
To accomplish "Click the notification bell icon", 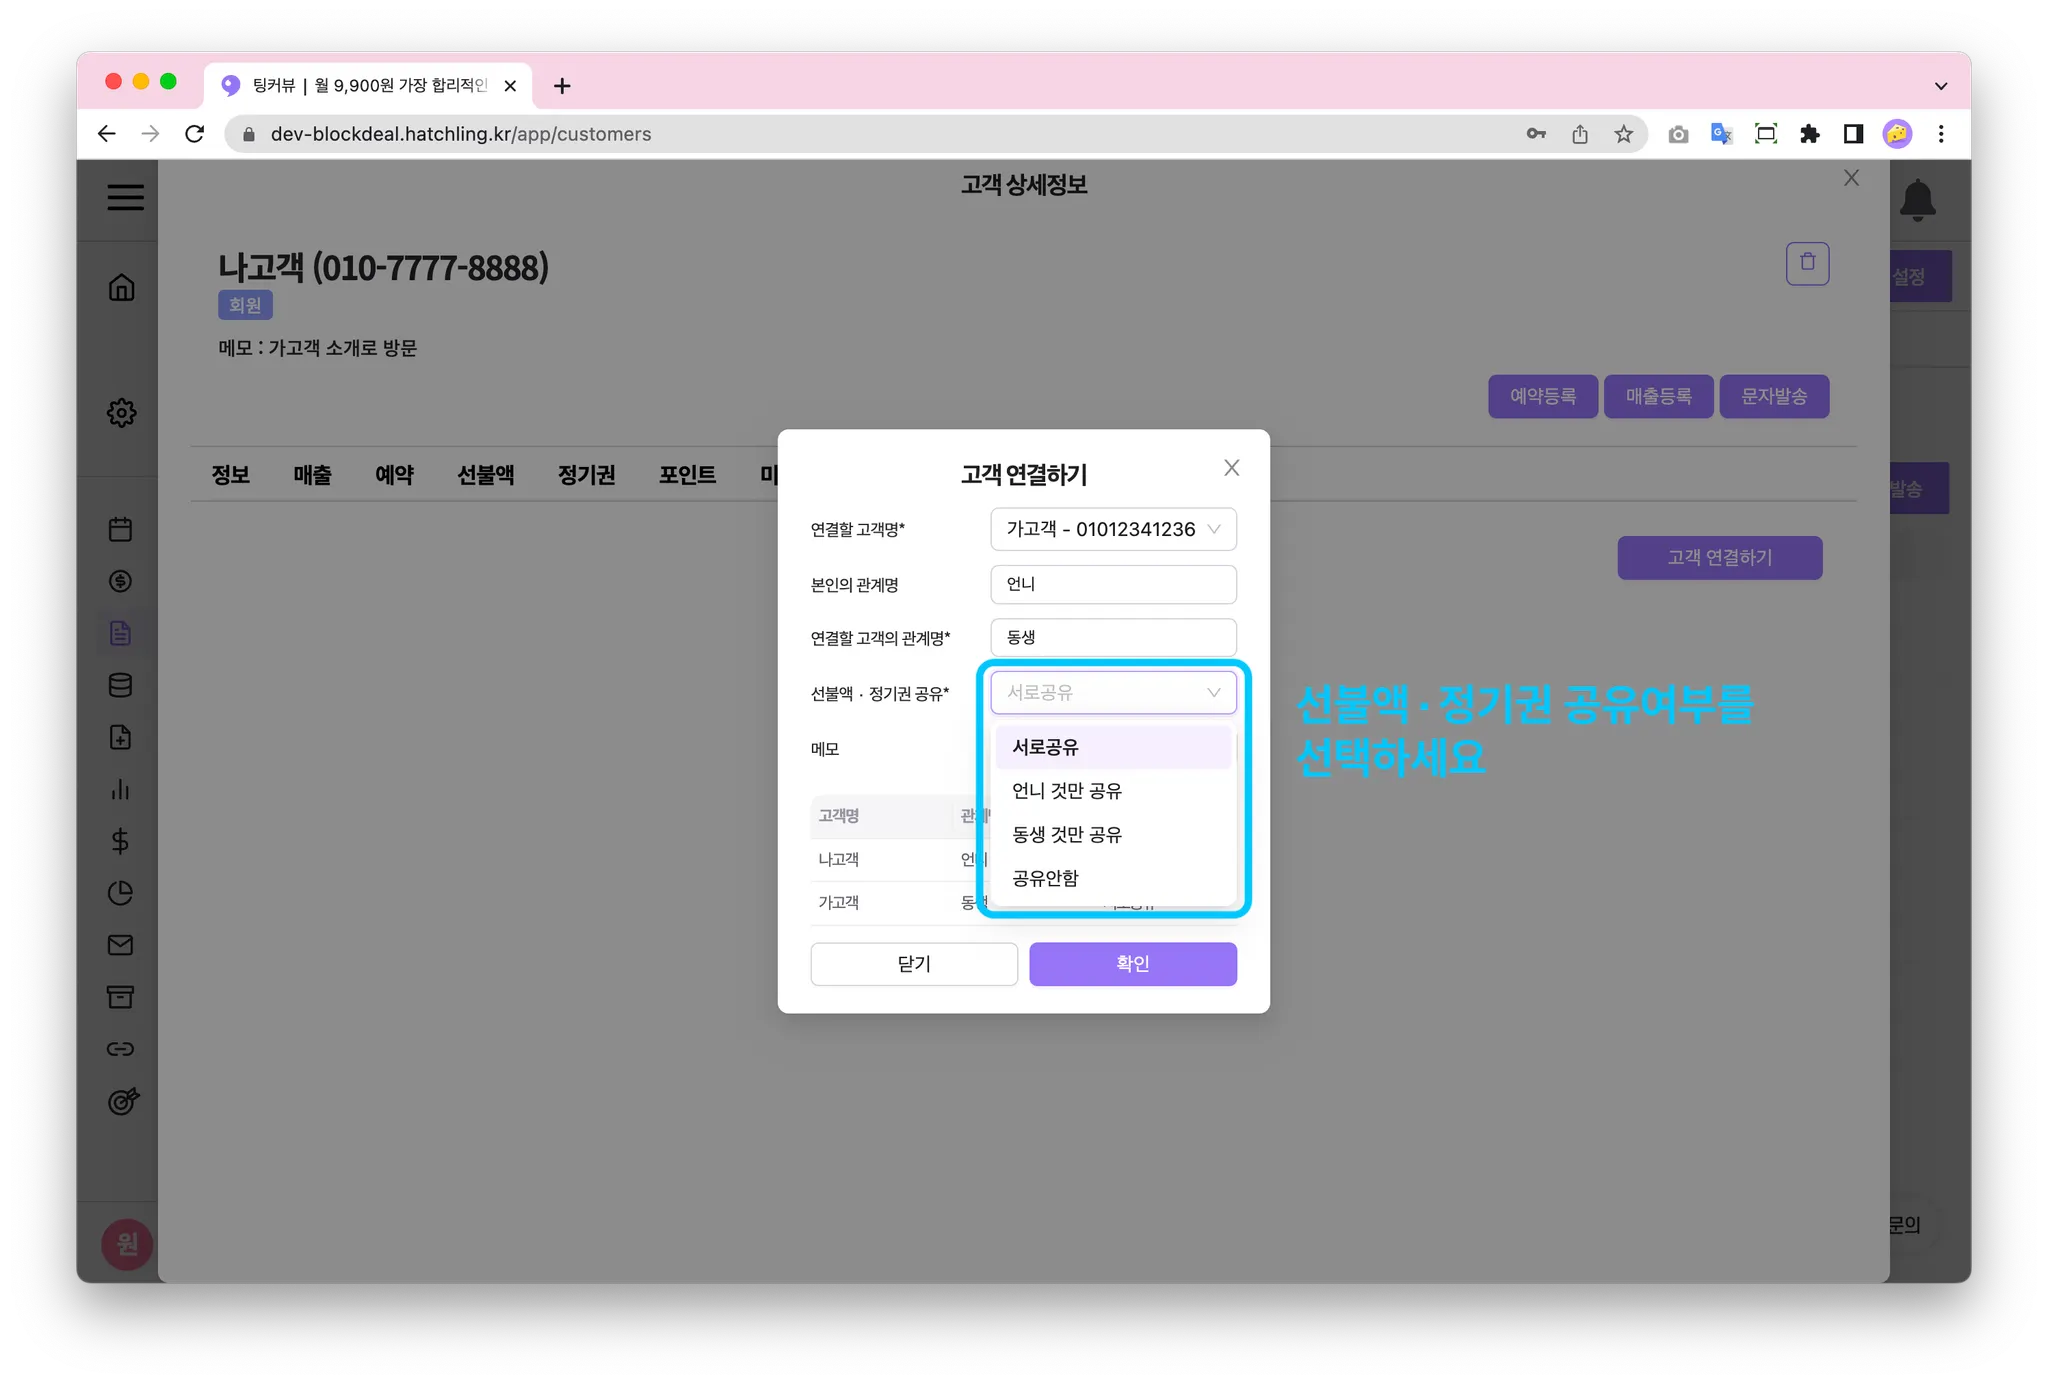I will click(x=1917, y=200).
